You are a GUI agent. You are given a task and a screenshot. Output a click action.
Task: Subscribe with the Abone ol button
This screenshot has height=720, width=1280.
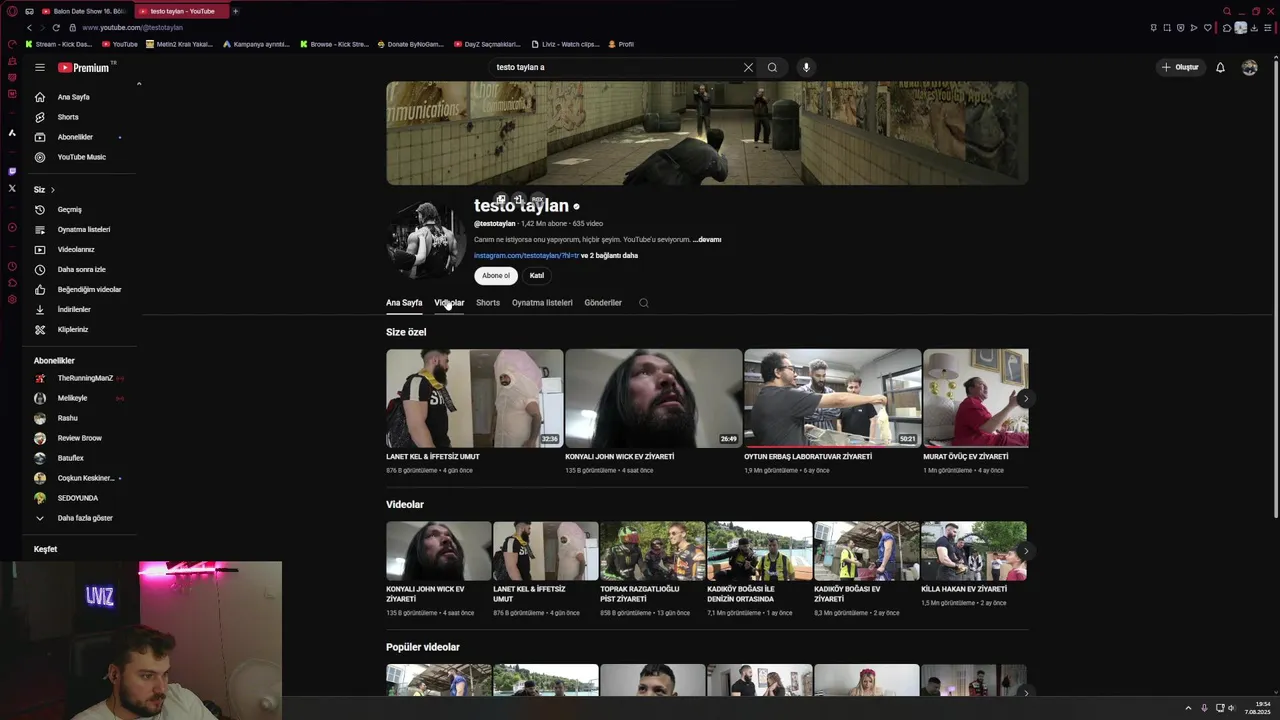pyautogui.click(x=496, y=276)
